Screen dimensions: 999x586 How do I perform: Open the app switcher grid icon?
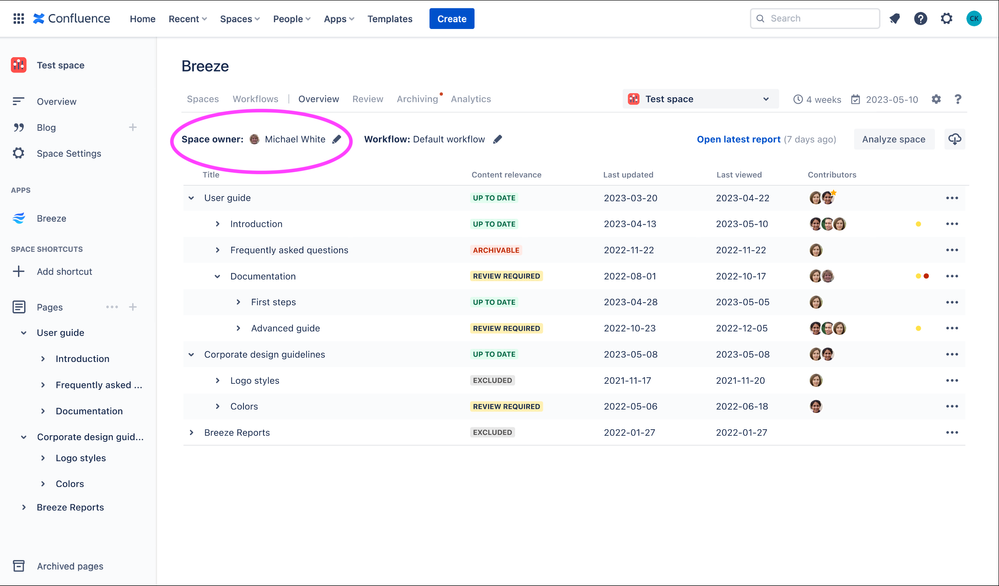pos(18,18)
